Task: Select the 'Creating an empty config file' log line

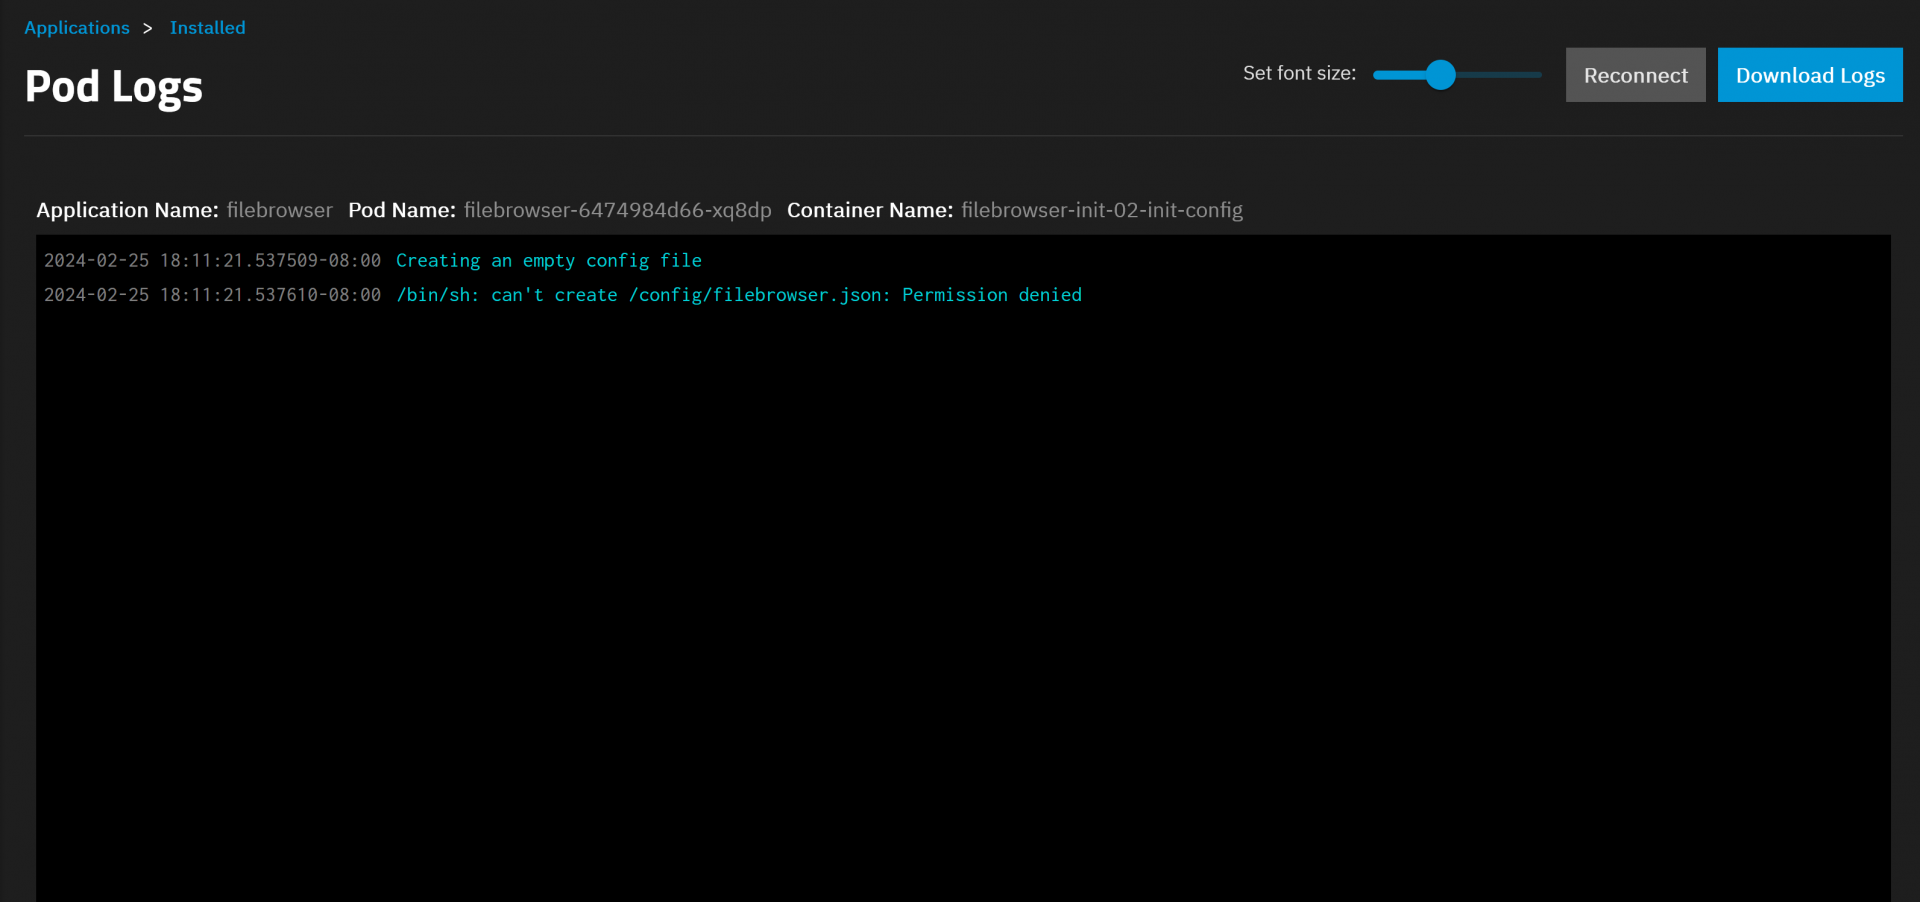Action: click(549, 261)
